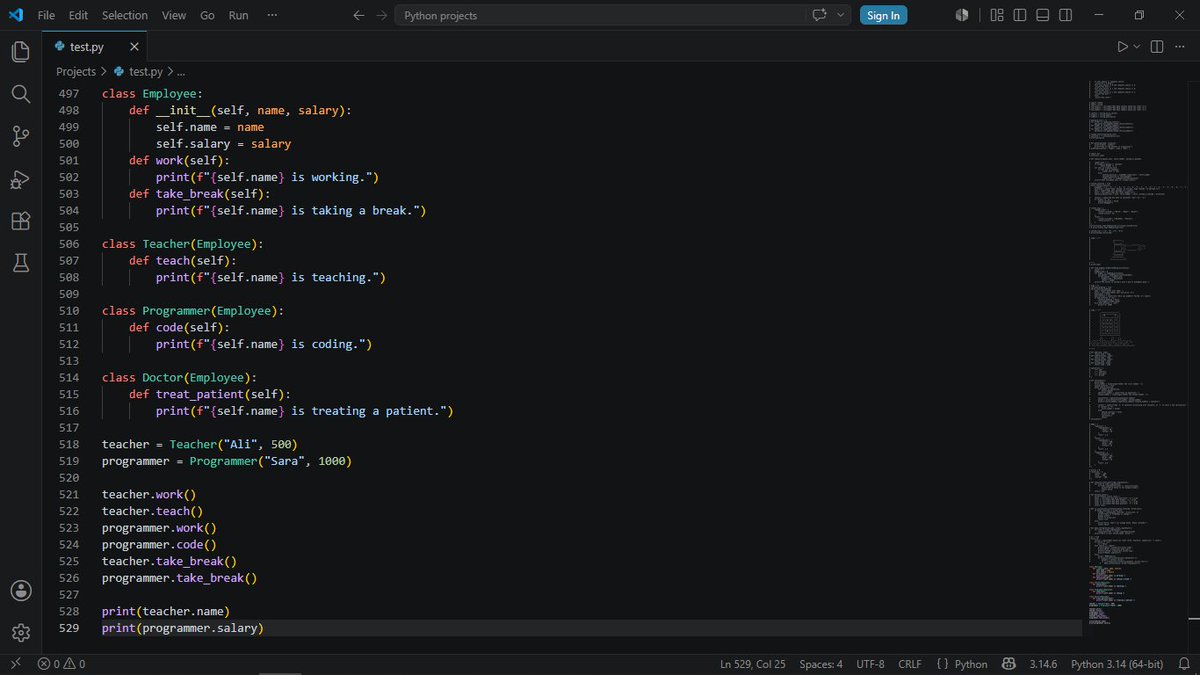Expand the run button dropdown arrow

point(1137,47)
